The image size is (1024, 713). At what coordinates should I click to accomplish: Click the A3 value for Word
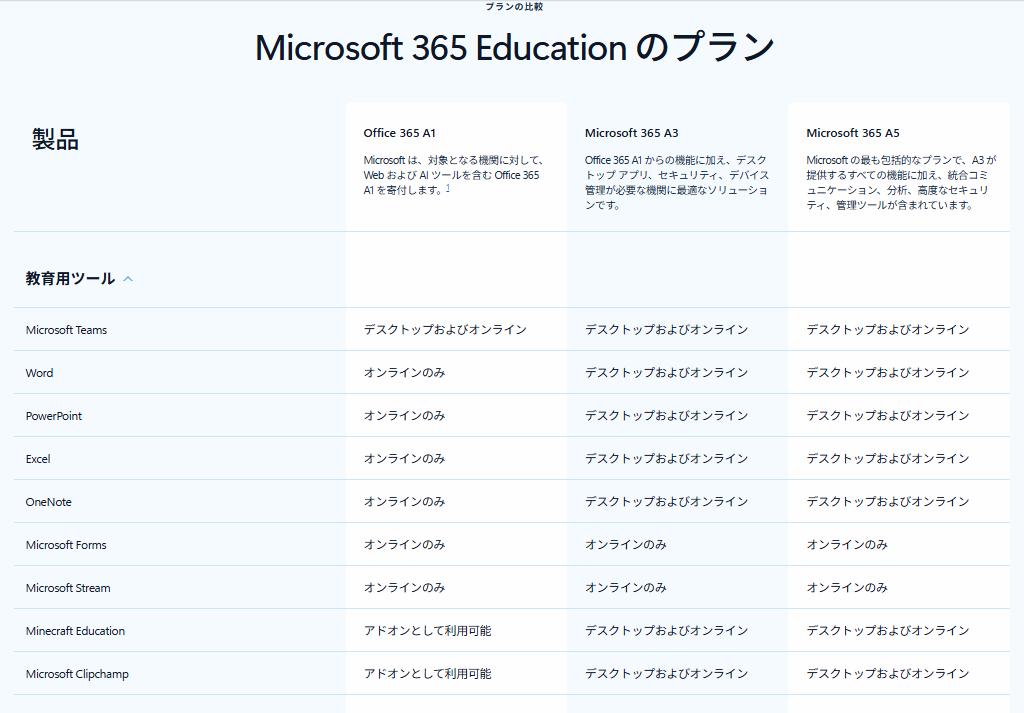tap(666, 373)
